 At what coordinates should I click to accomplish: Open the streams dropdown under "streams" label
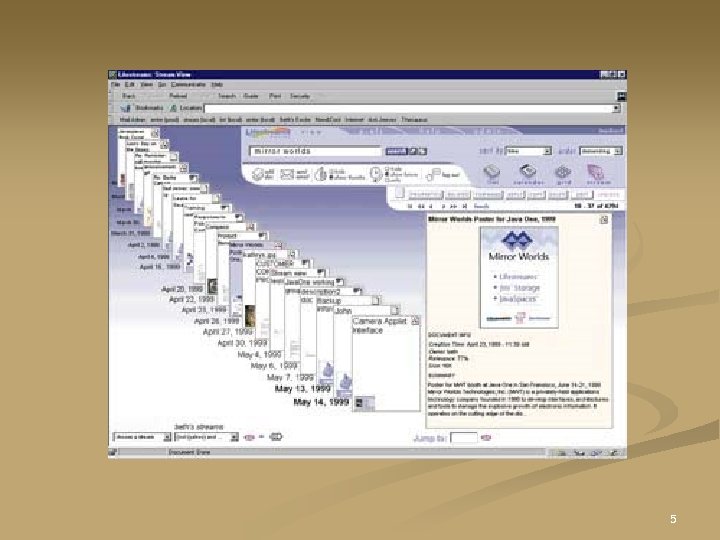(206, 437)
